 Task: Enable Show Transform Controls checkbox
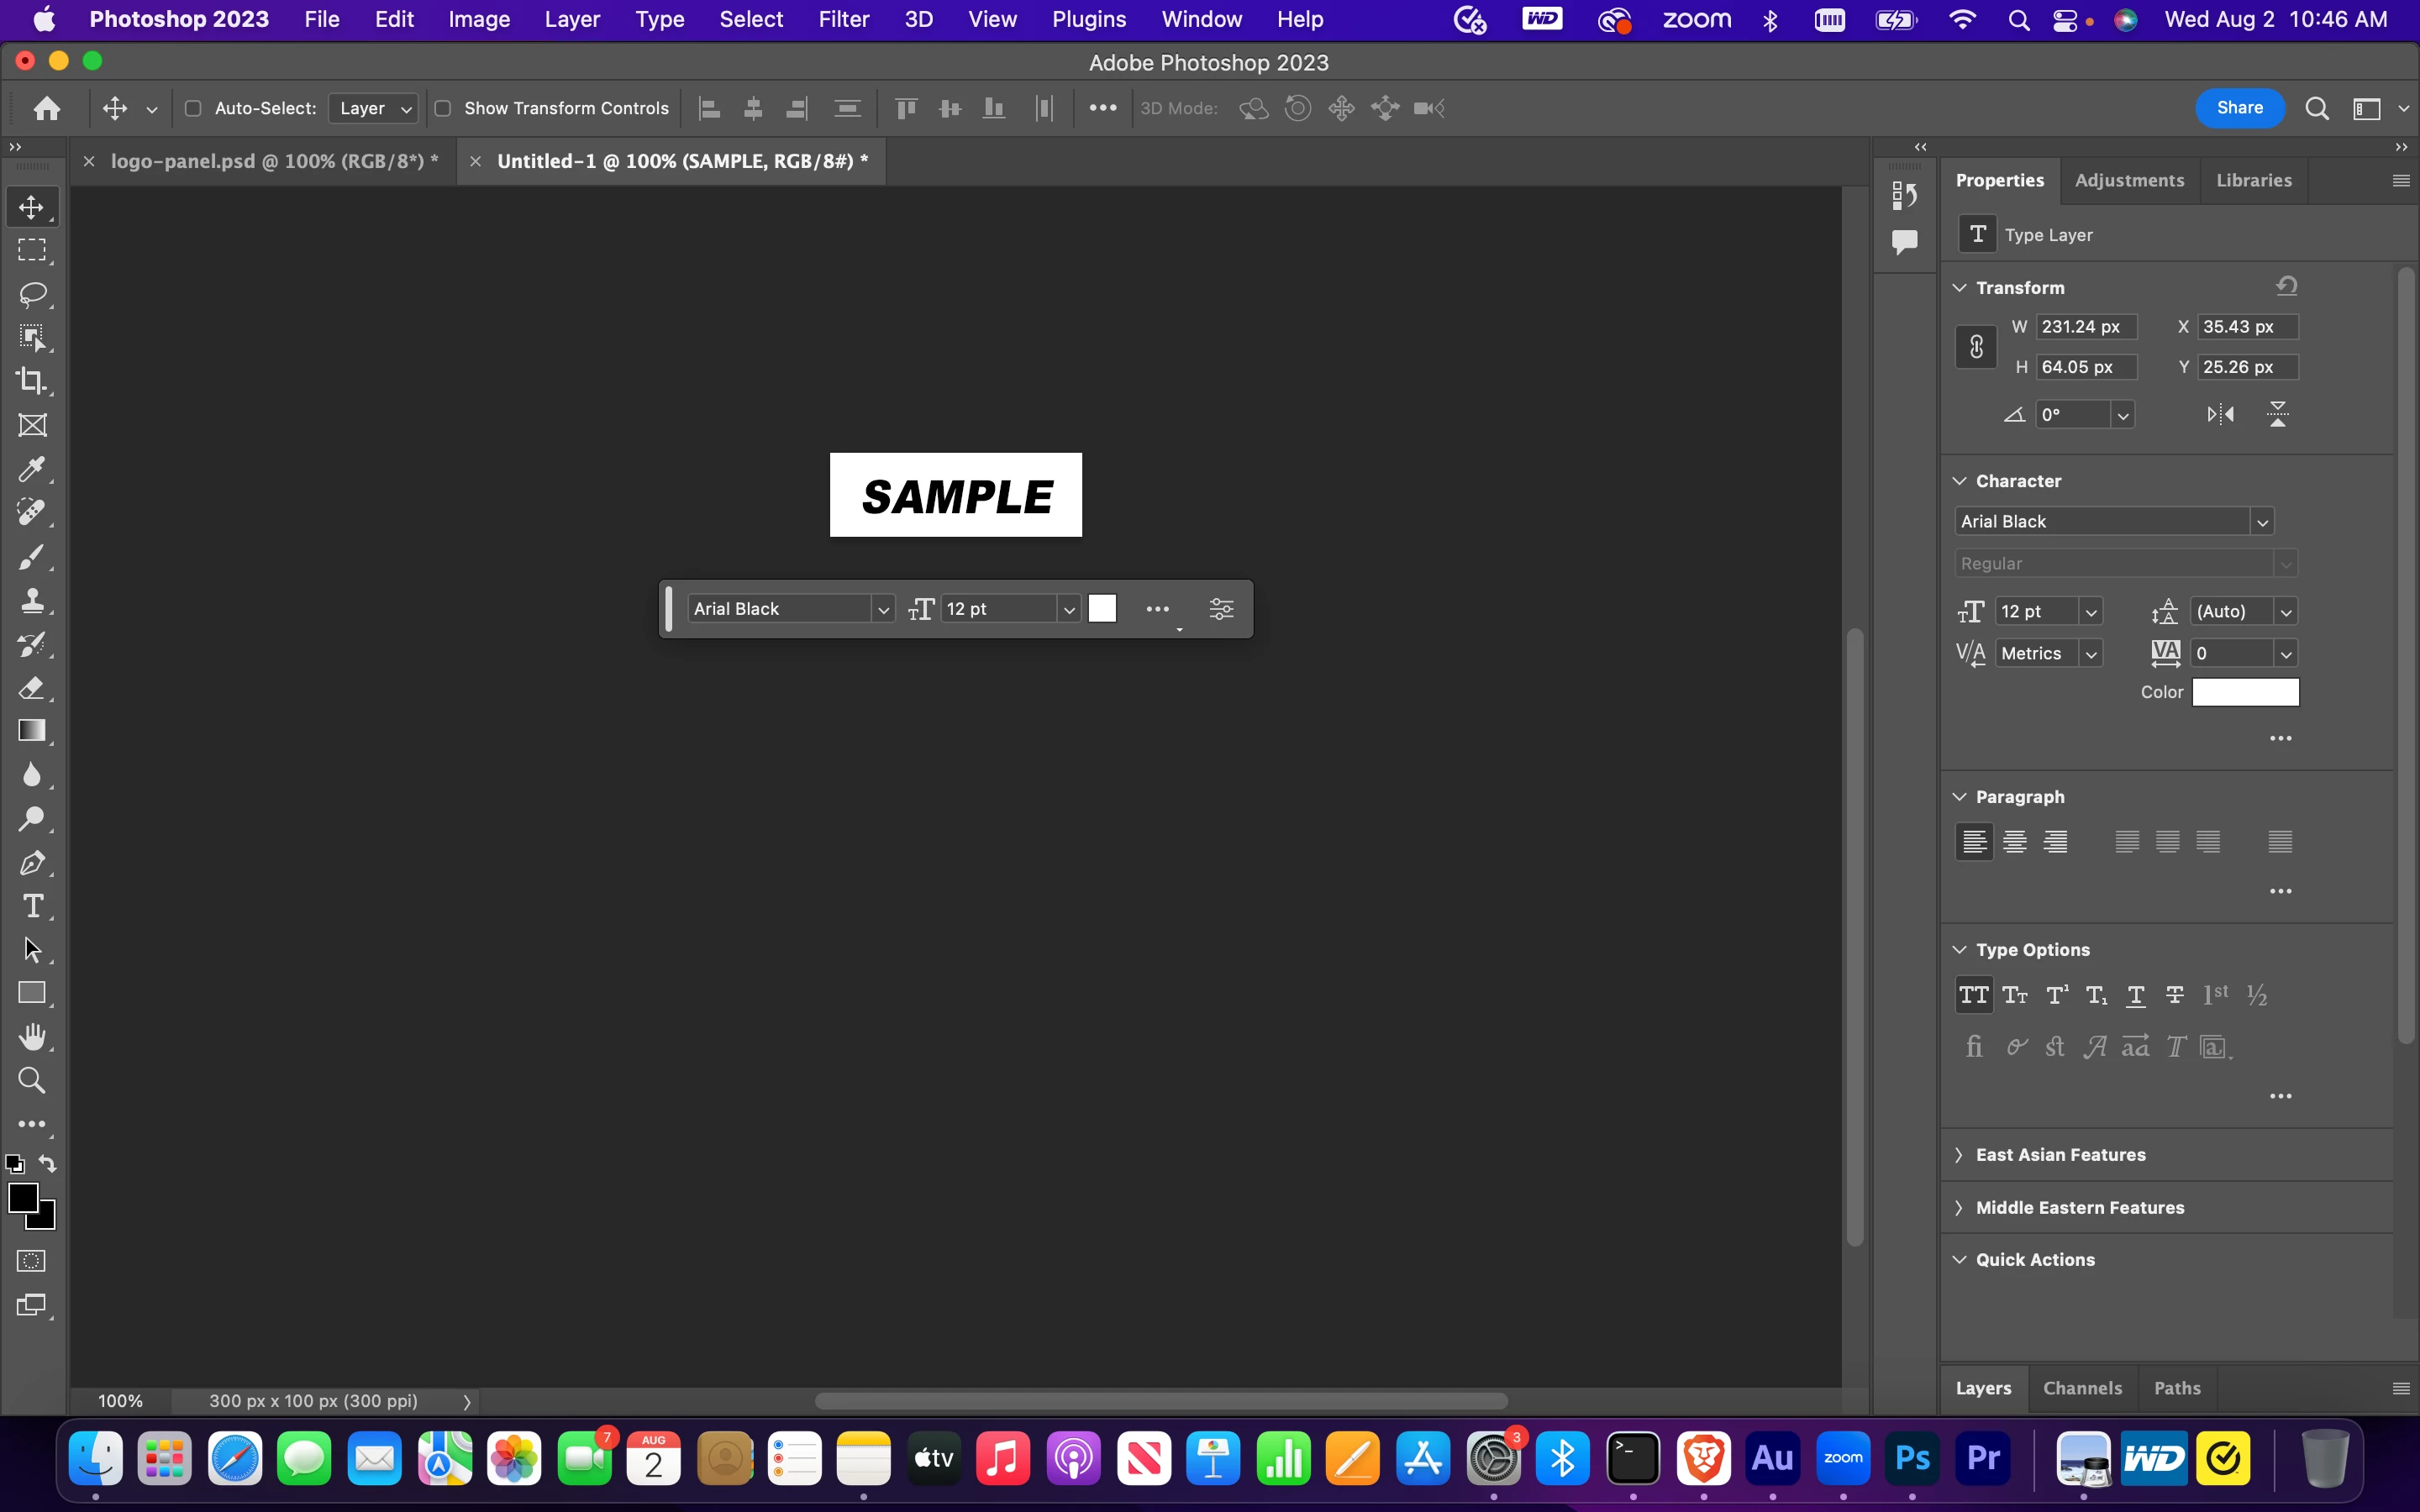[443, 108]
